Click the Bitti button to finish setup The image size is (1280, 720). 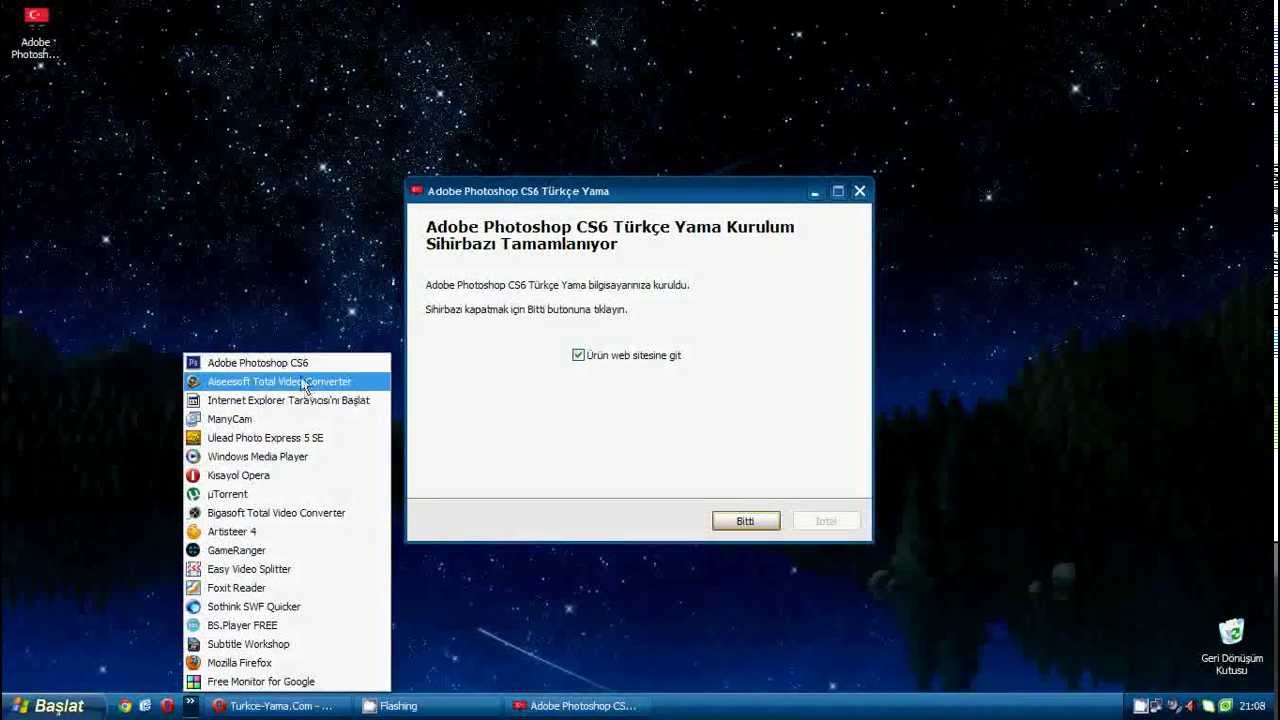pos(746,521)
